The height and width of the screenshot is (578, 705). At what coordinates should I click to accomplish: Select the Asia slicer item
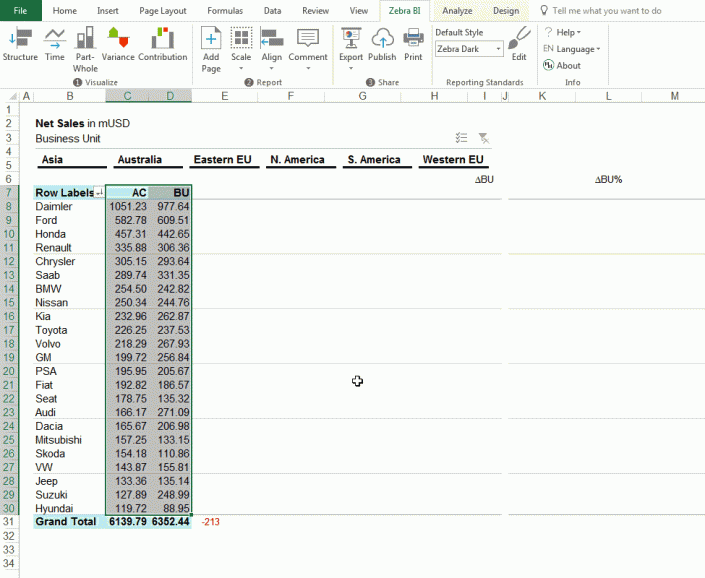(72, 160)
